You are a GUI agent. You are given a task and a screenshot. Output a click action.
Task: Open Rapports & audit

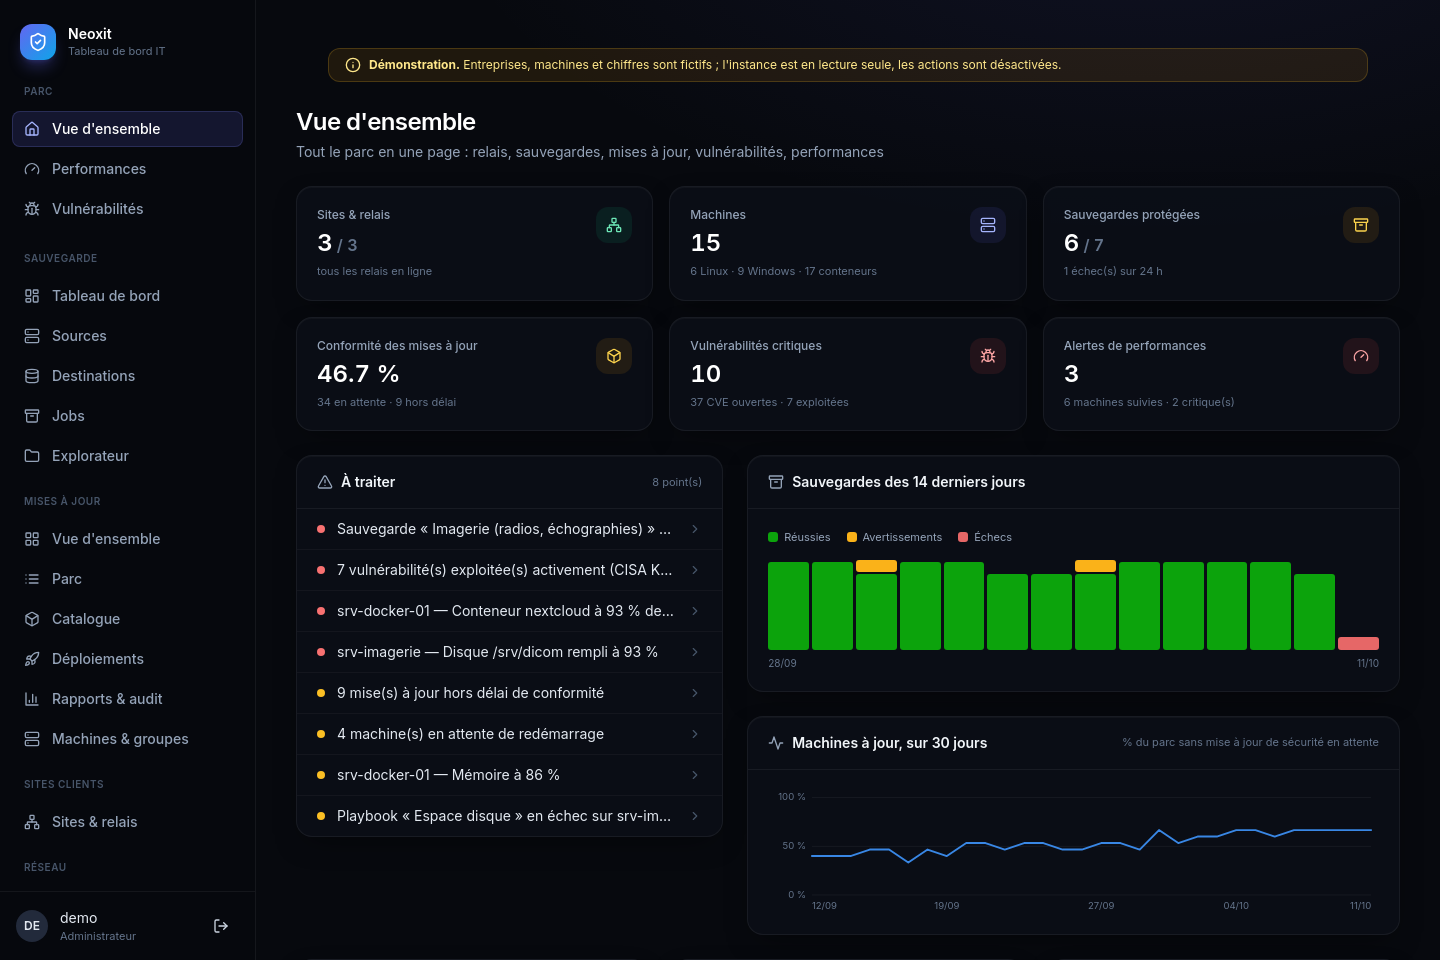click(x=127, y=699)
